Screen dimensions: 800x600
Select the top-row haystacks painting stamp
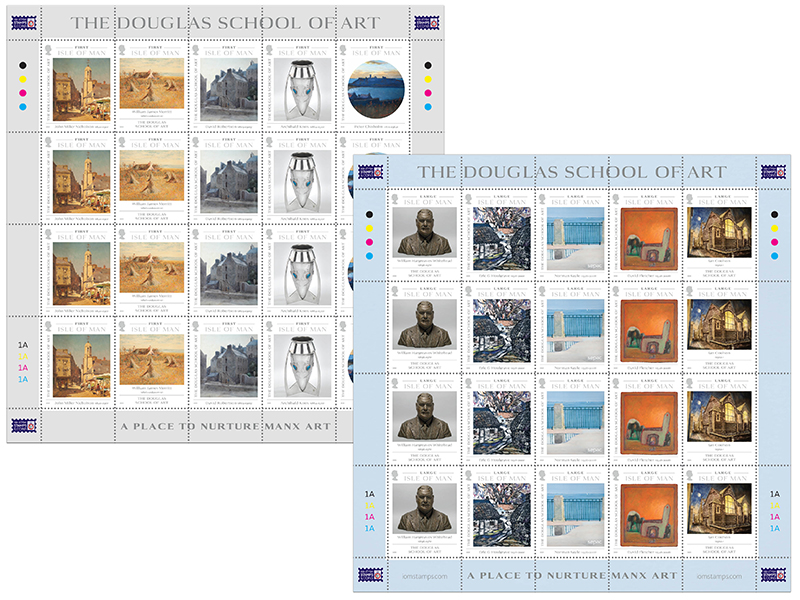click(x=152, y=86)
